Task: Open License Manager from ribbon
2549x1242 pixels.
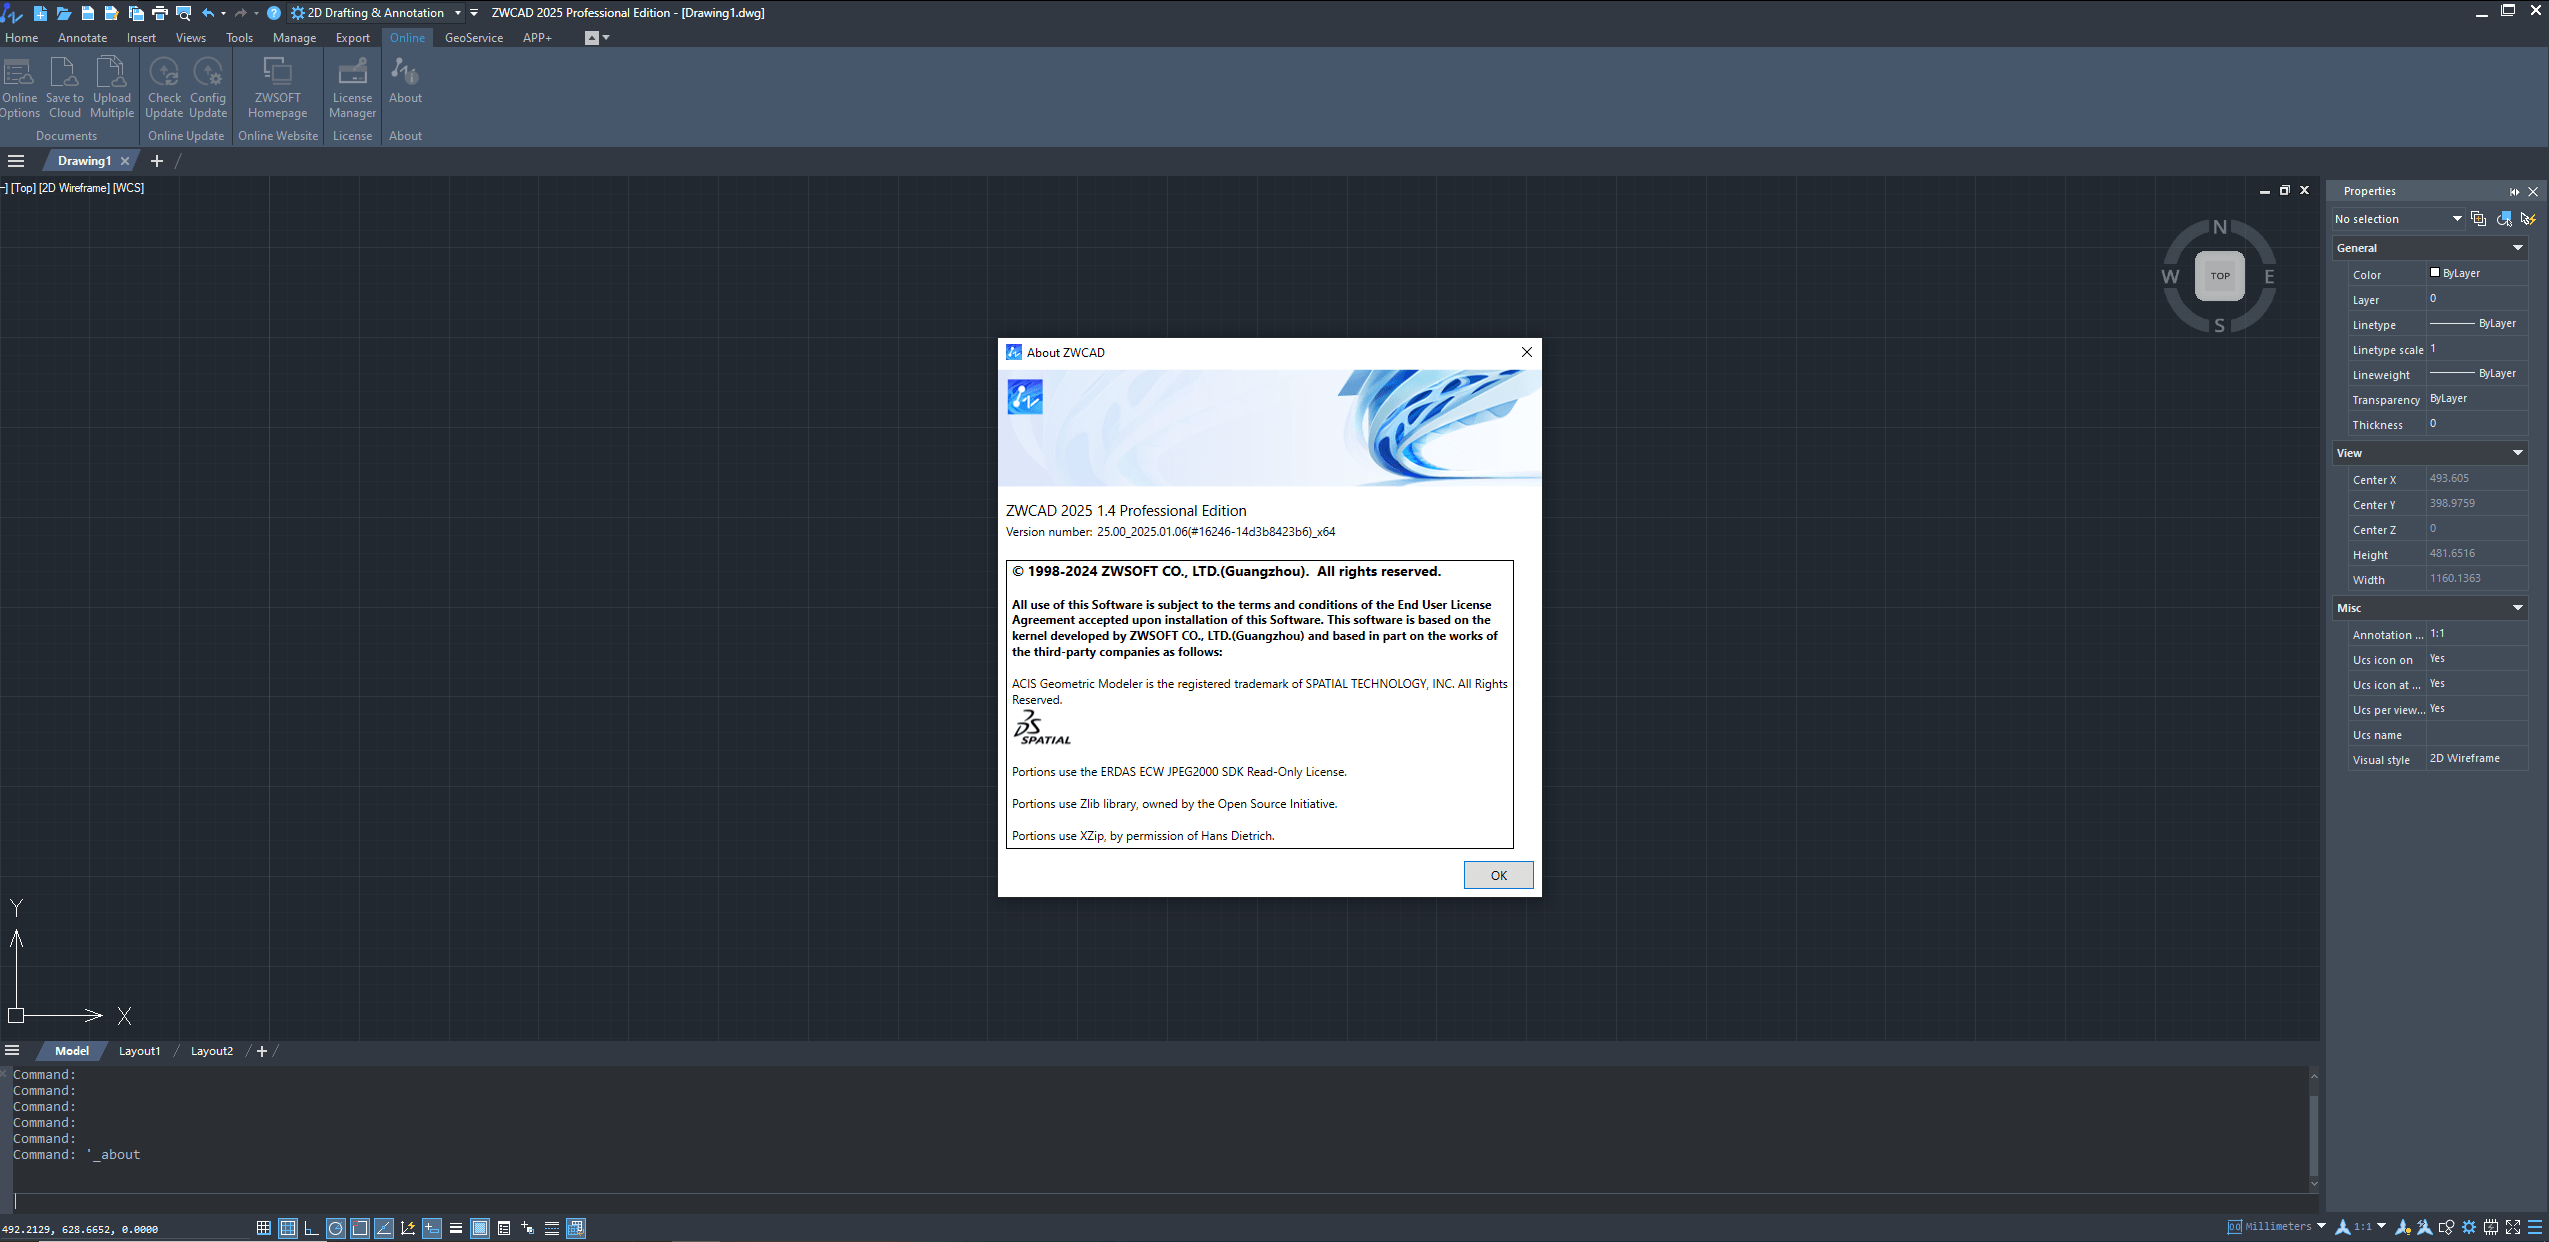Action: click(352, 87)
